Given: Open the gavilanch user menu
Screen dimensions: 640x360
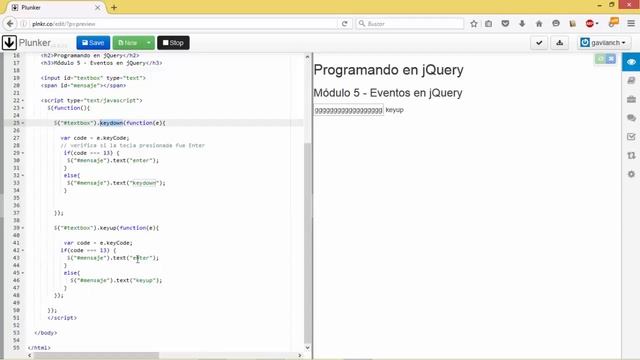Looking at the screenshot, I should pos(604,43).
